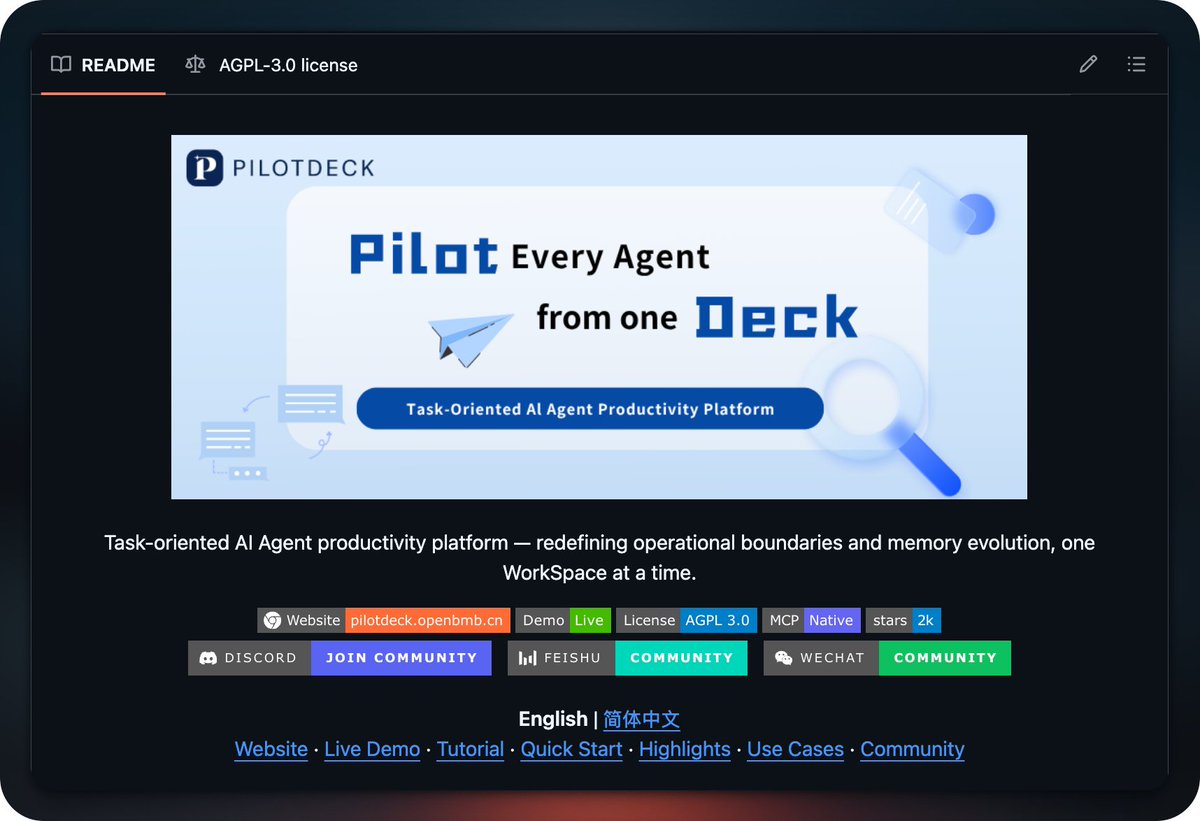
Task: Open the AGPL-3.0 license tab
Action: [271, 65]
